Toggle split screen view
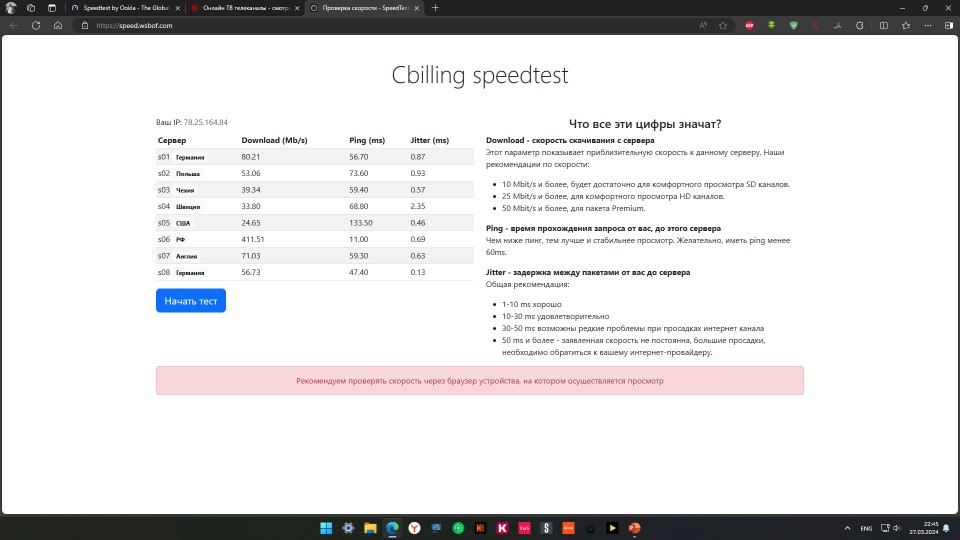This screenshot has width=960, height=540. pyautogui.click(x=883, y=26)
